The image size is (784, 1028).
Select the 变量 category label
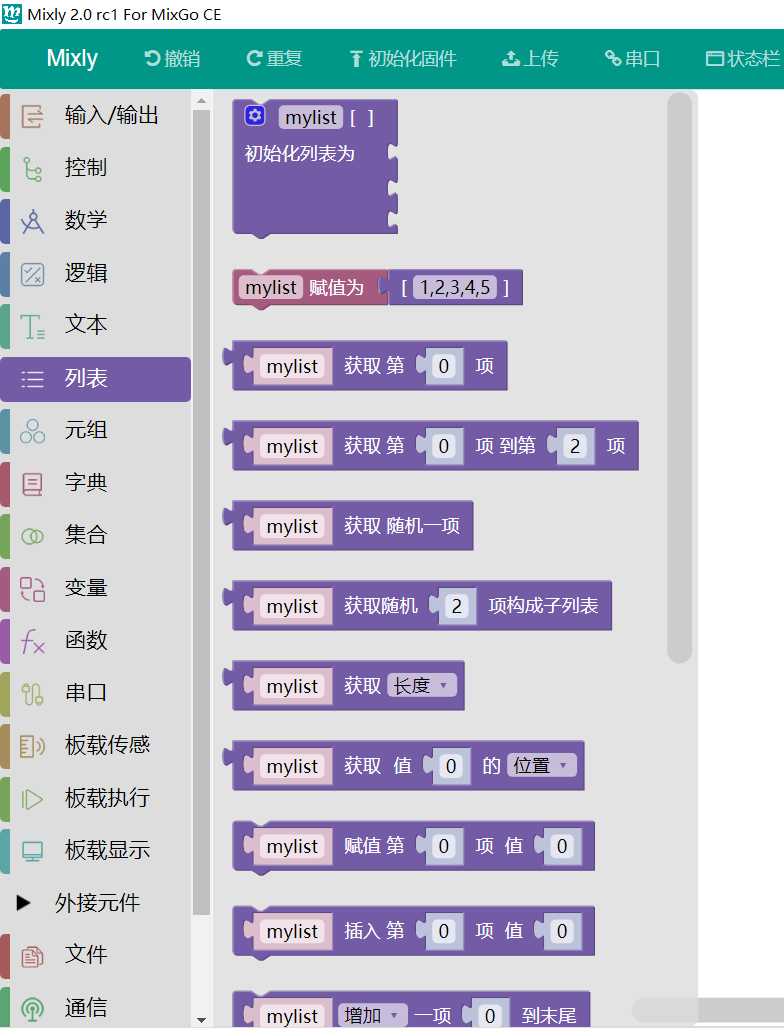pyautogui.click(x=86, y=588)
